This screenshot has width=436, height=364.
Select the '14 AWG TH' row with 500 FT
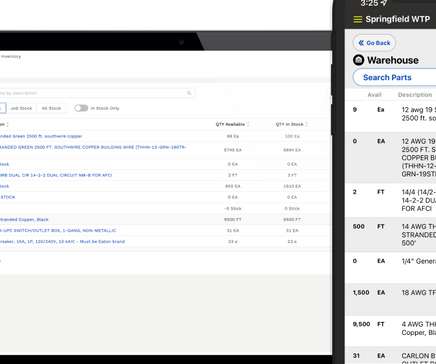(391, 235)
